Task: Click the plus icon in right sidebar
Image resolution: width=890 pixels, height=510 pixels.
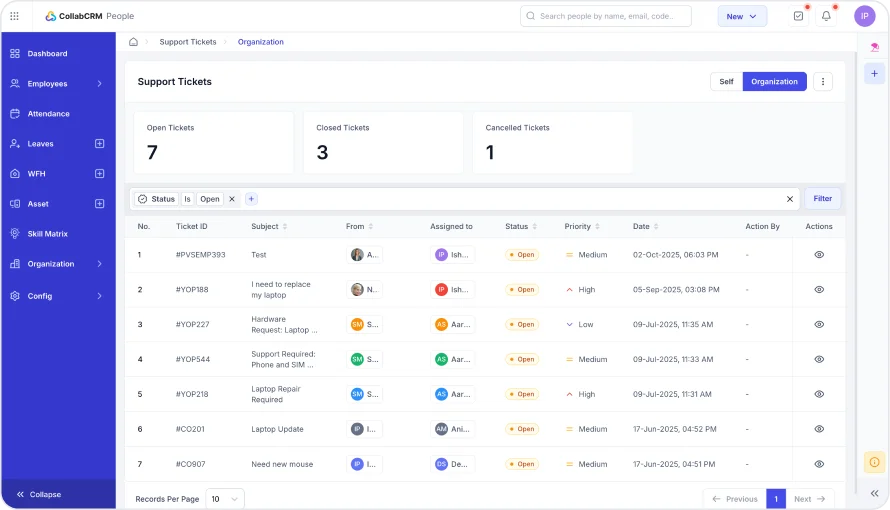Action: tap(874, 74)
